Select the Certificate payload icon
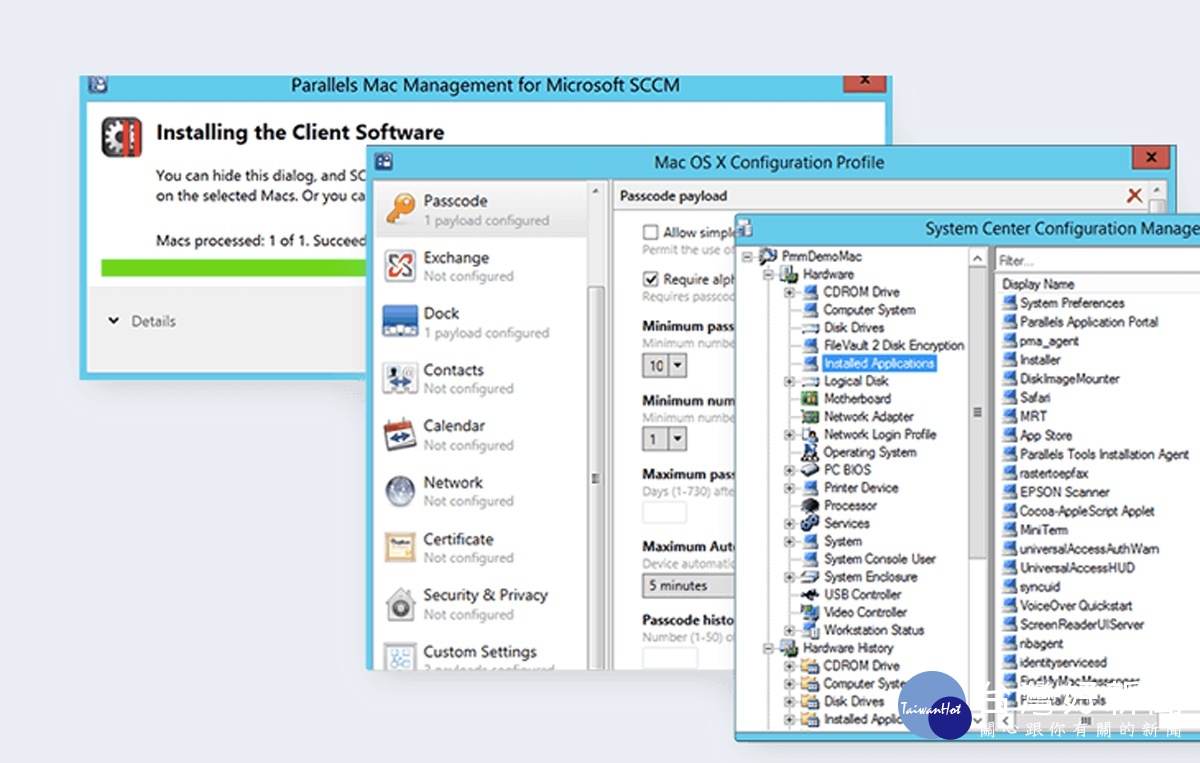1200x763 pixels. [x=400, y=547]
